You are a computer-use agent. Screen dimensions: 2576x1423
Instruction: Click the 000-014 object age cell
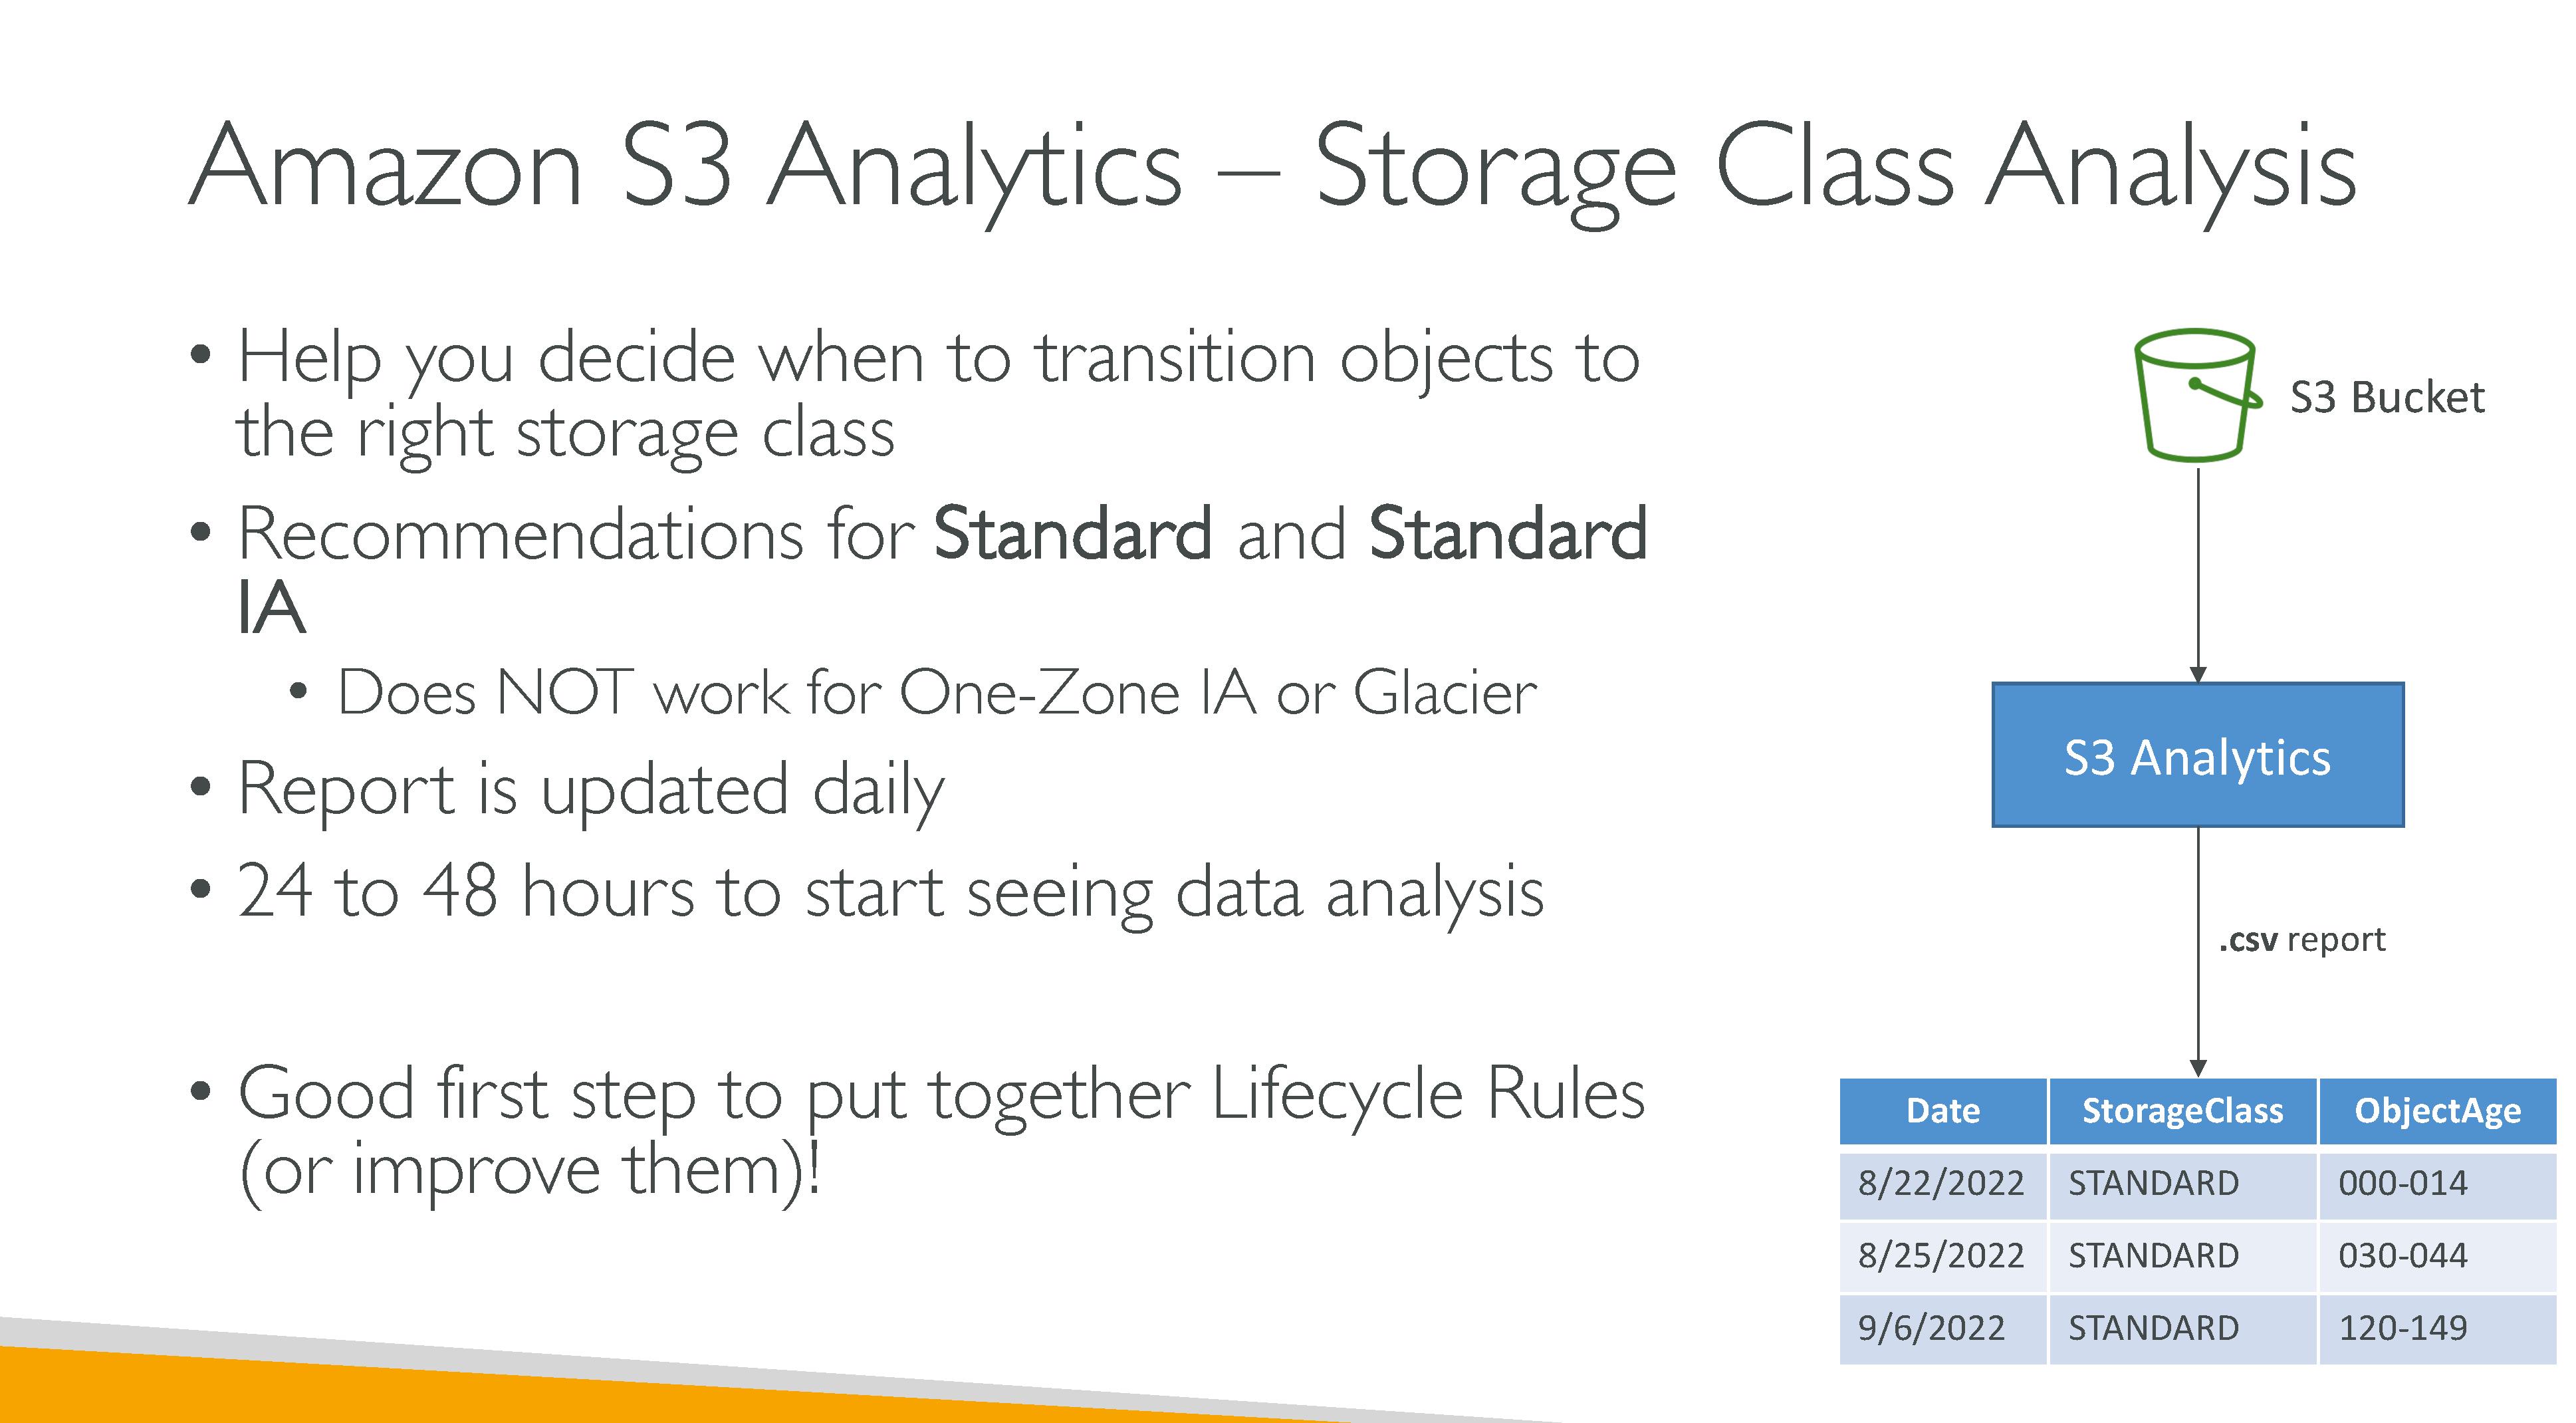2402,1184
